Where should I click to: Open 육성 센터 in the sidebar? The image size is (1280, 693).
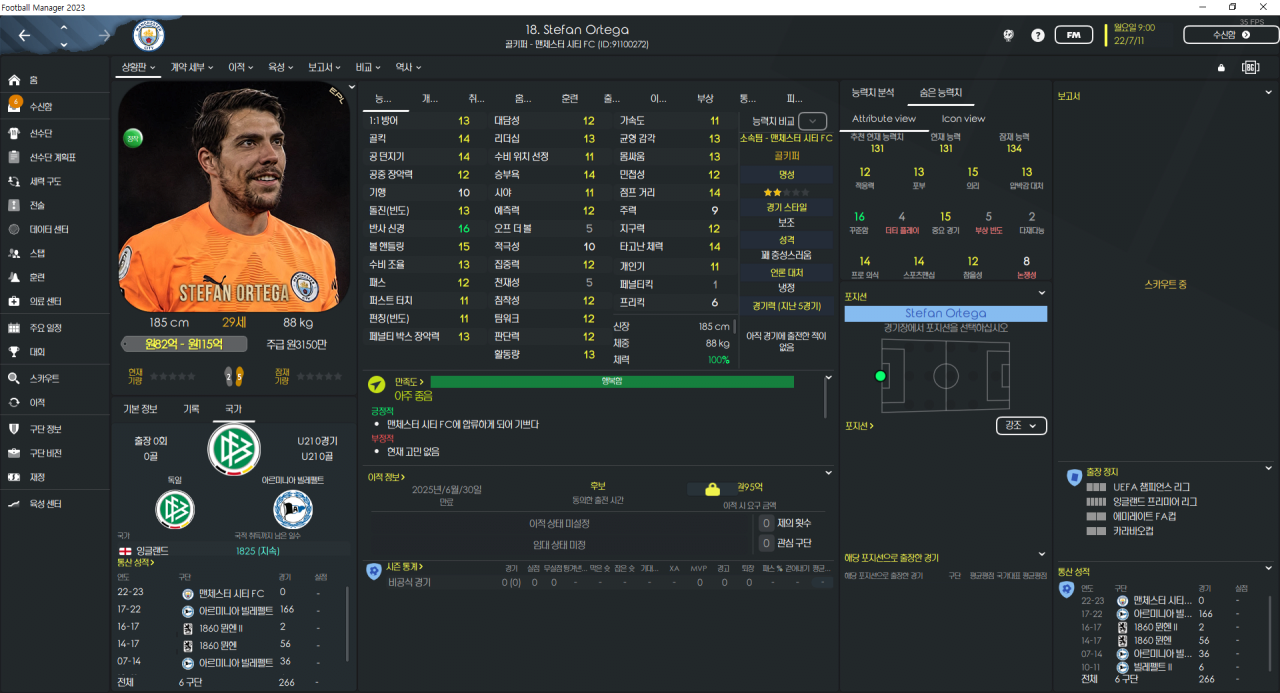(x=46, y=504)
